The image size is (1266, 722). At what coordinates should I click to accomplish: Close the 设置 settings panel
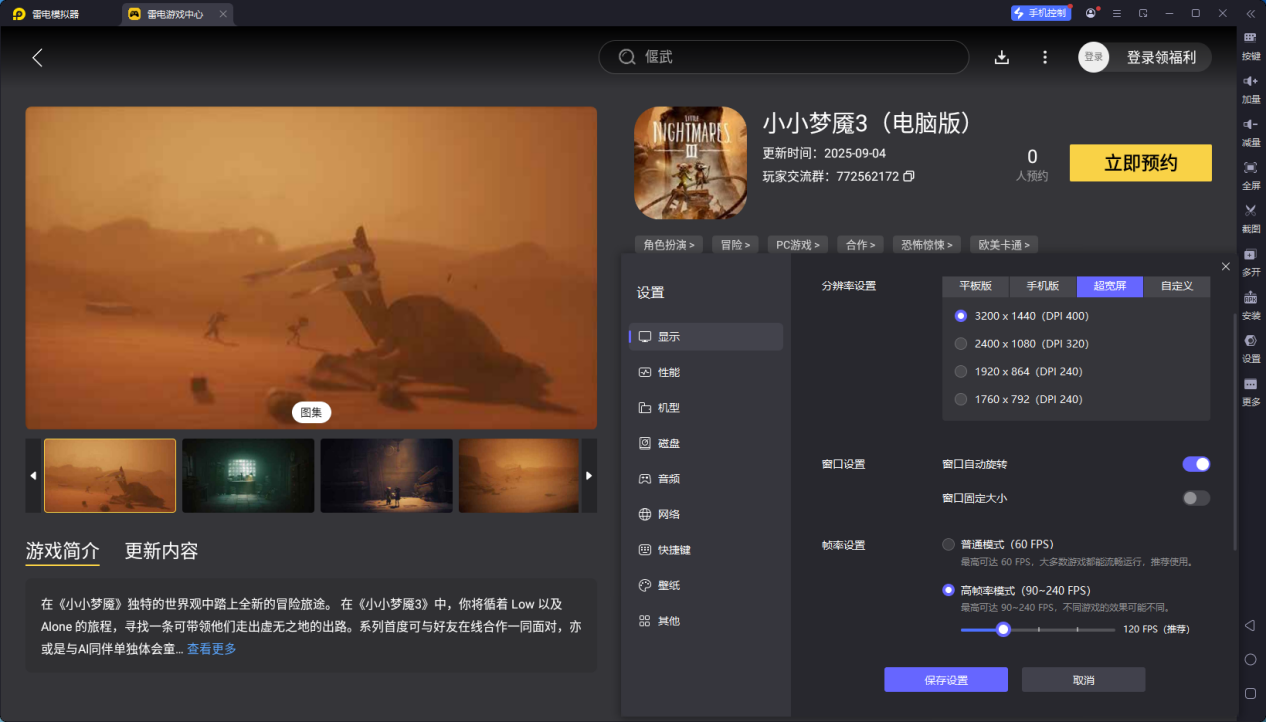(1226, 266)
